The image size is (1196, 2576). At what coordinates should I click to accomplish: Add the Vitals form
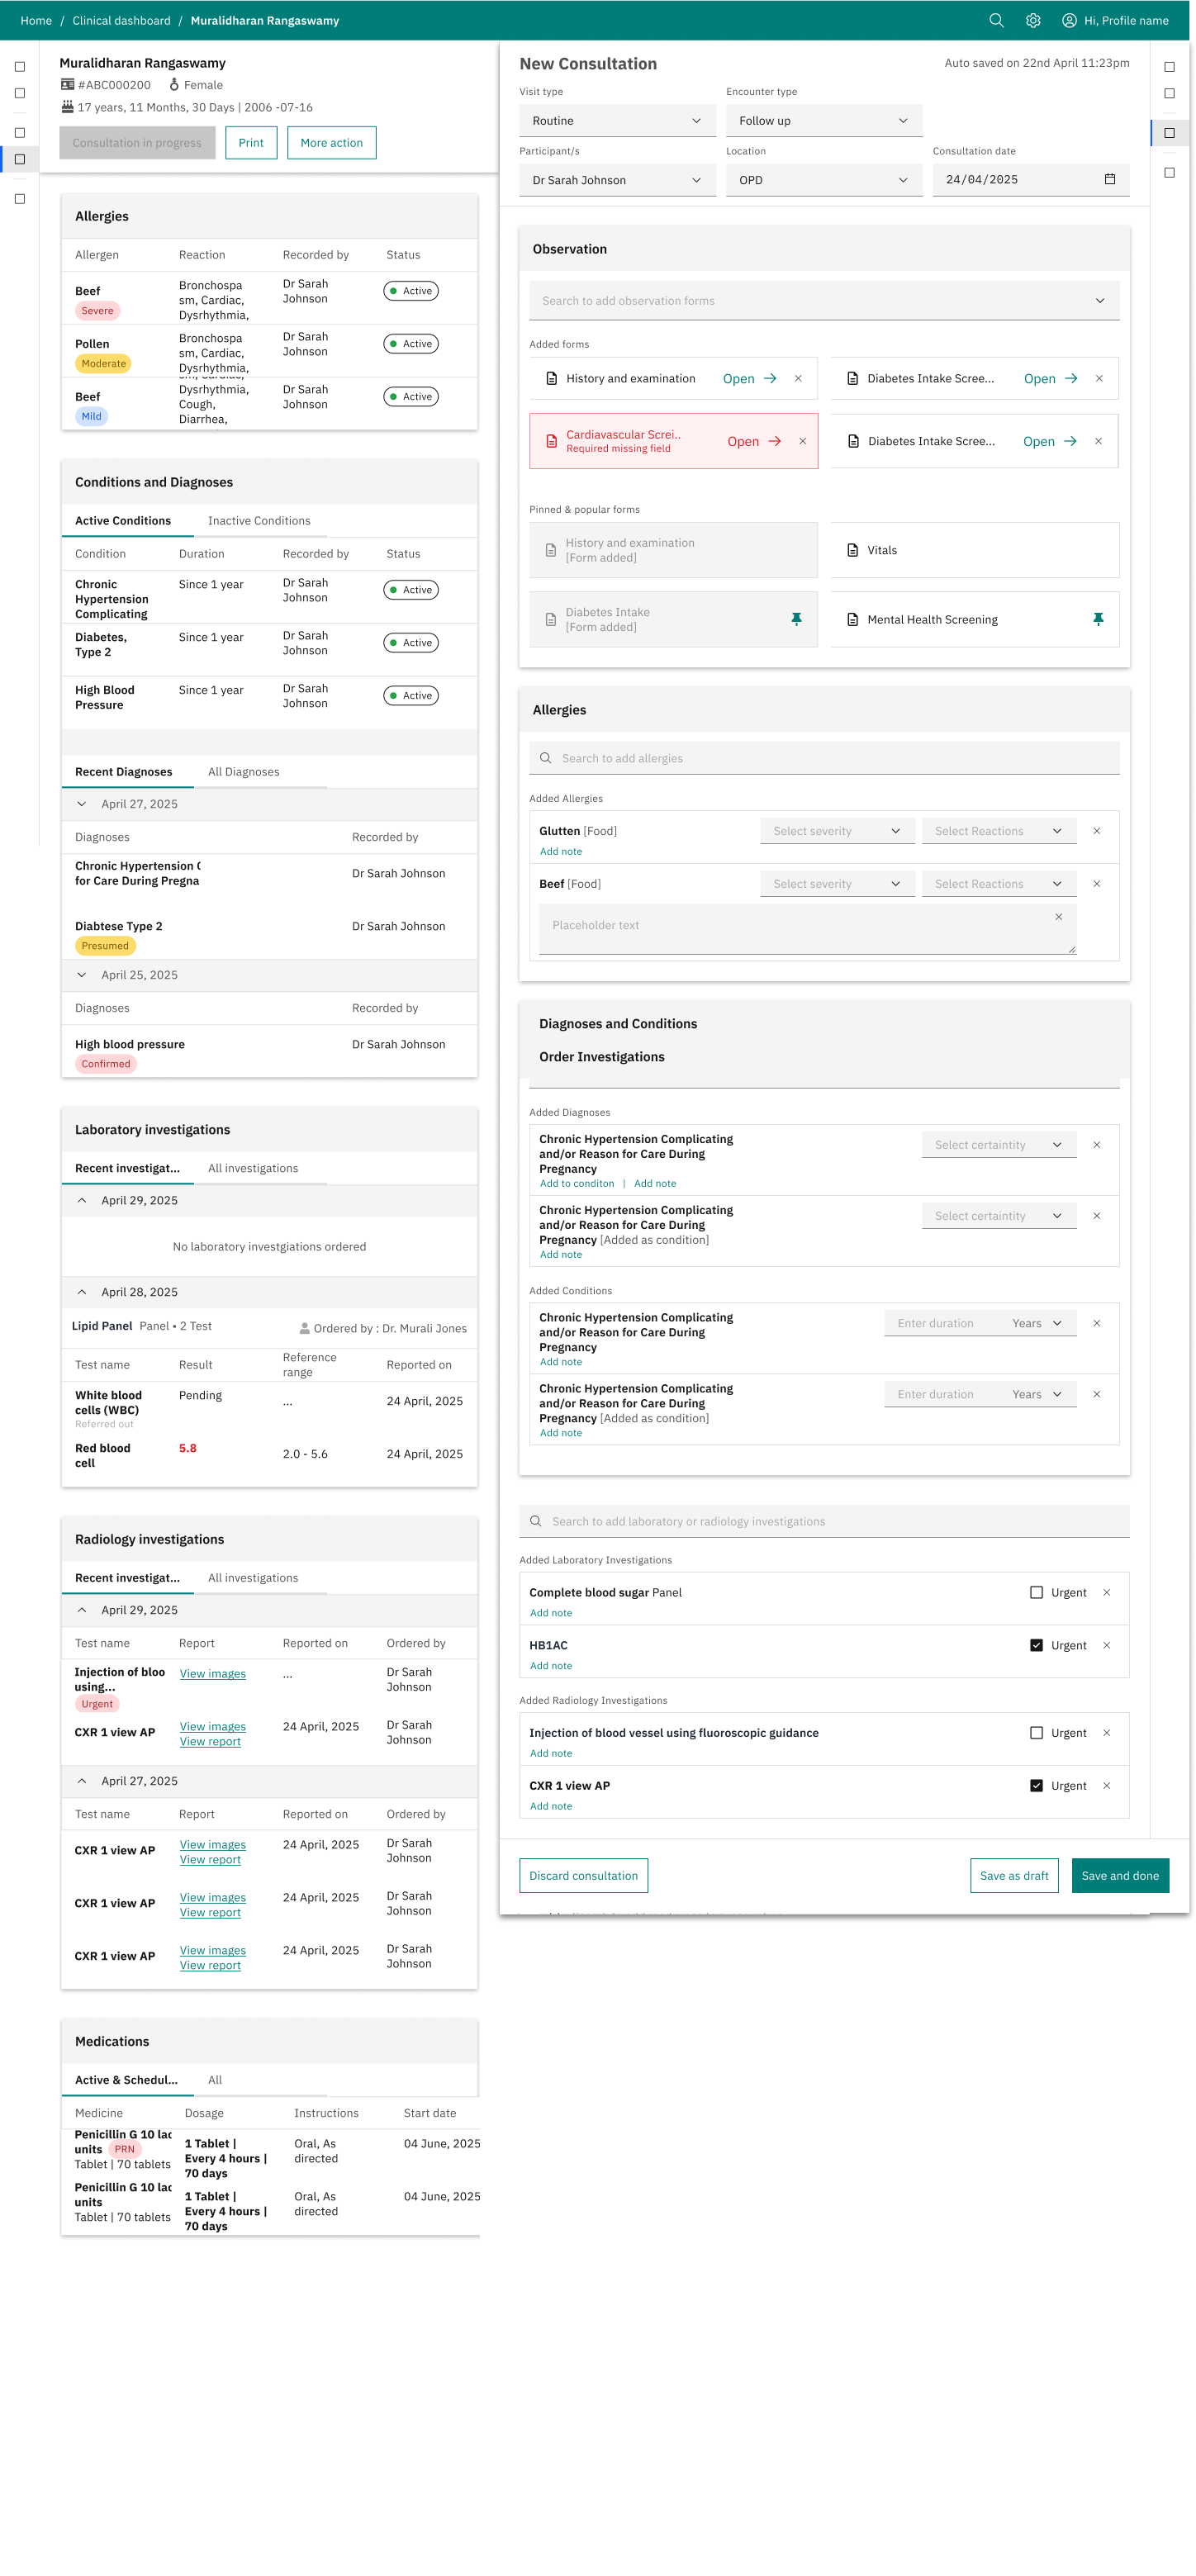(x=974, y=551)
